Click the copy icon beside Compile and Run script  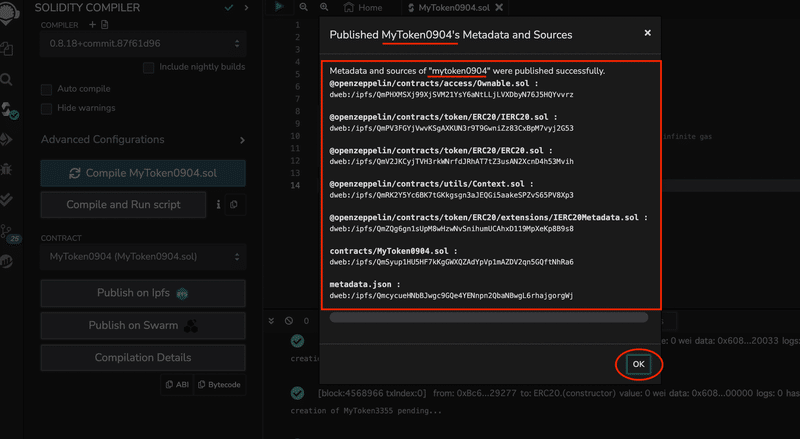(x=234, y=205)
